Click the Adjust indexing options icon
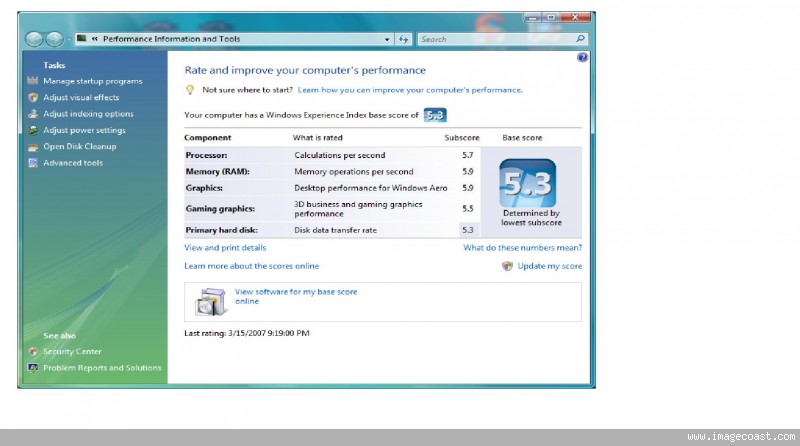Viewport: 800px width, 446px height. click(33, 114)
